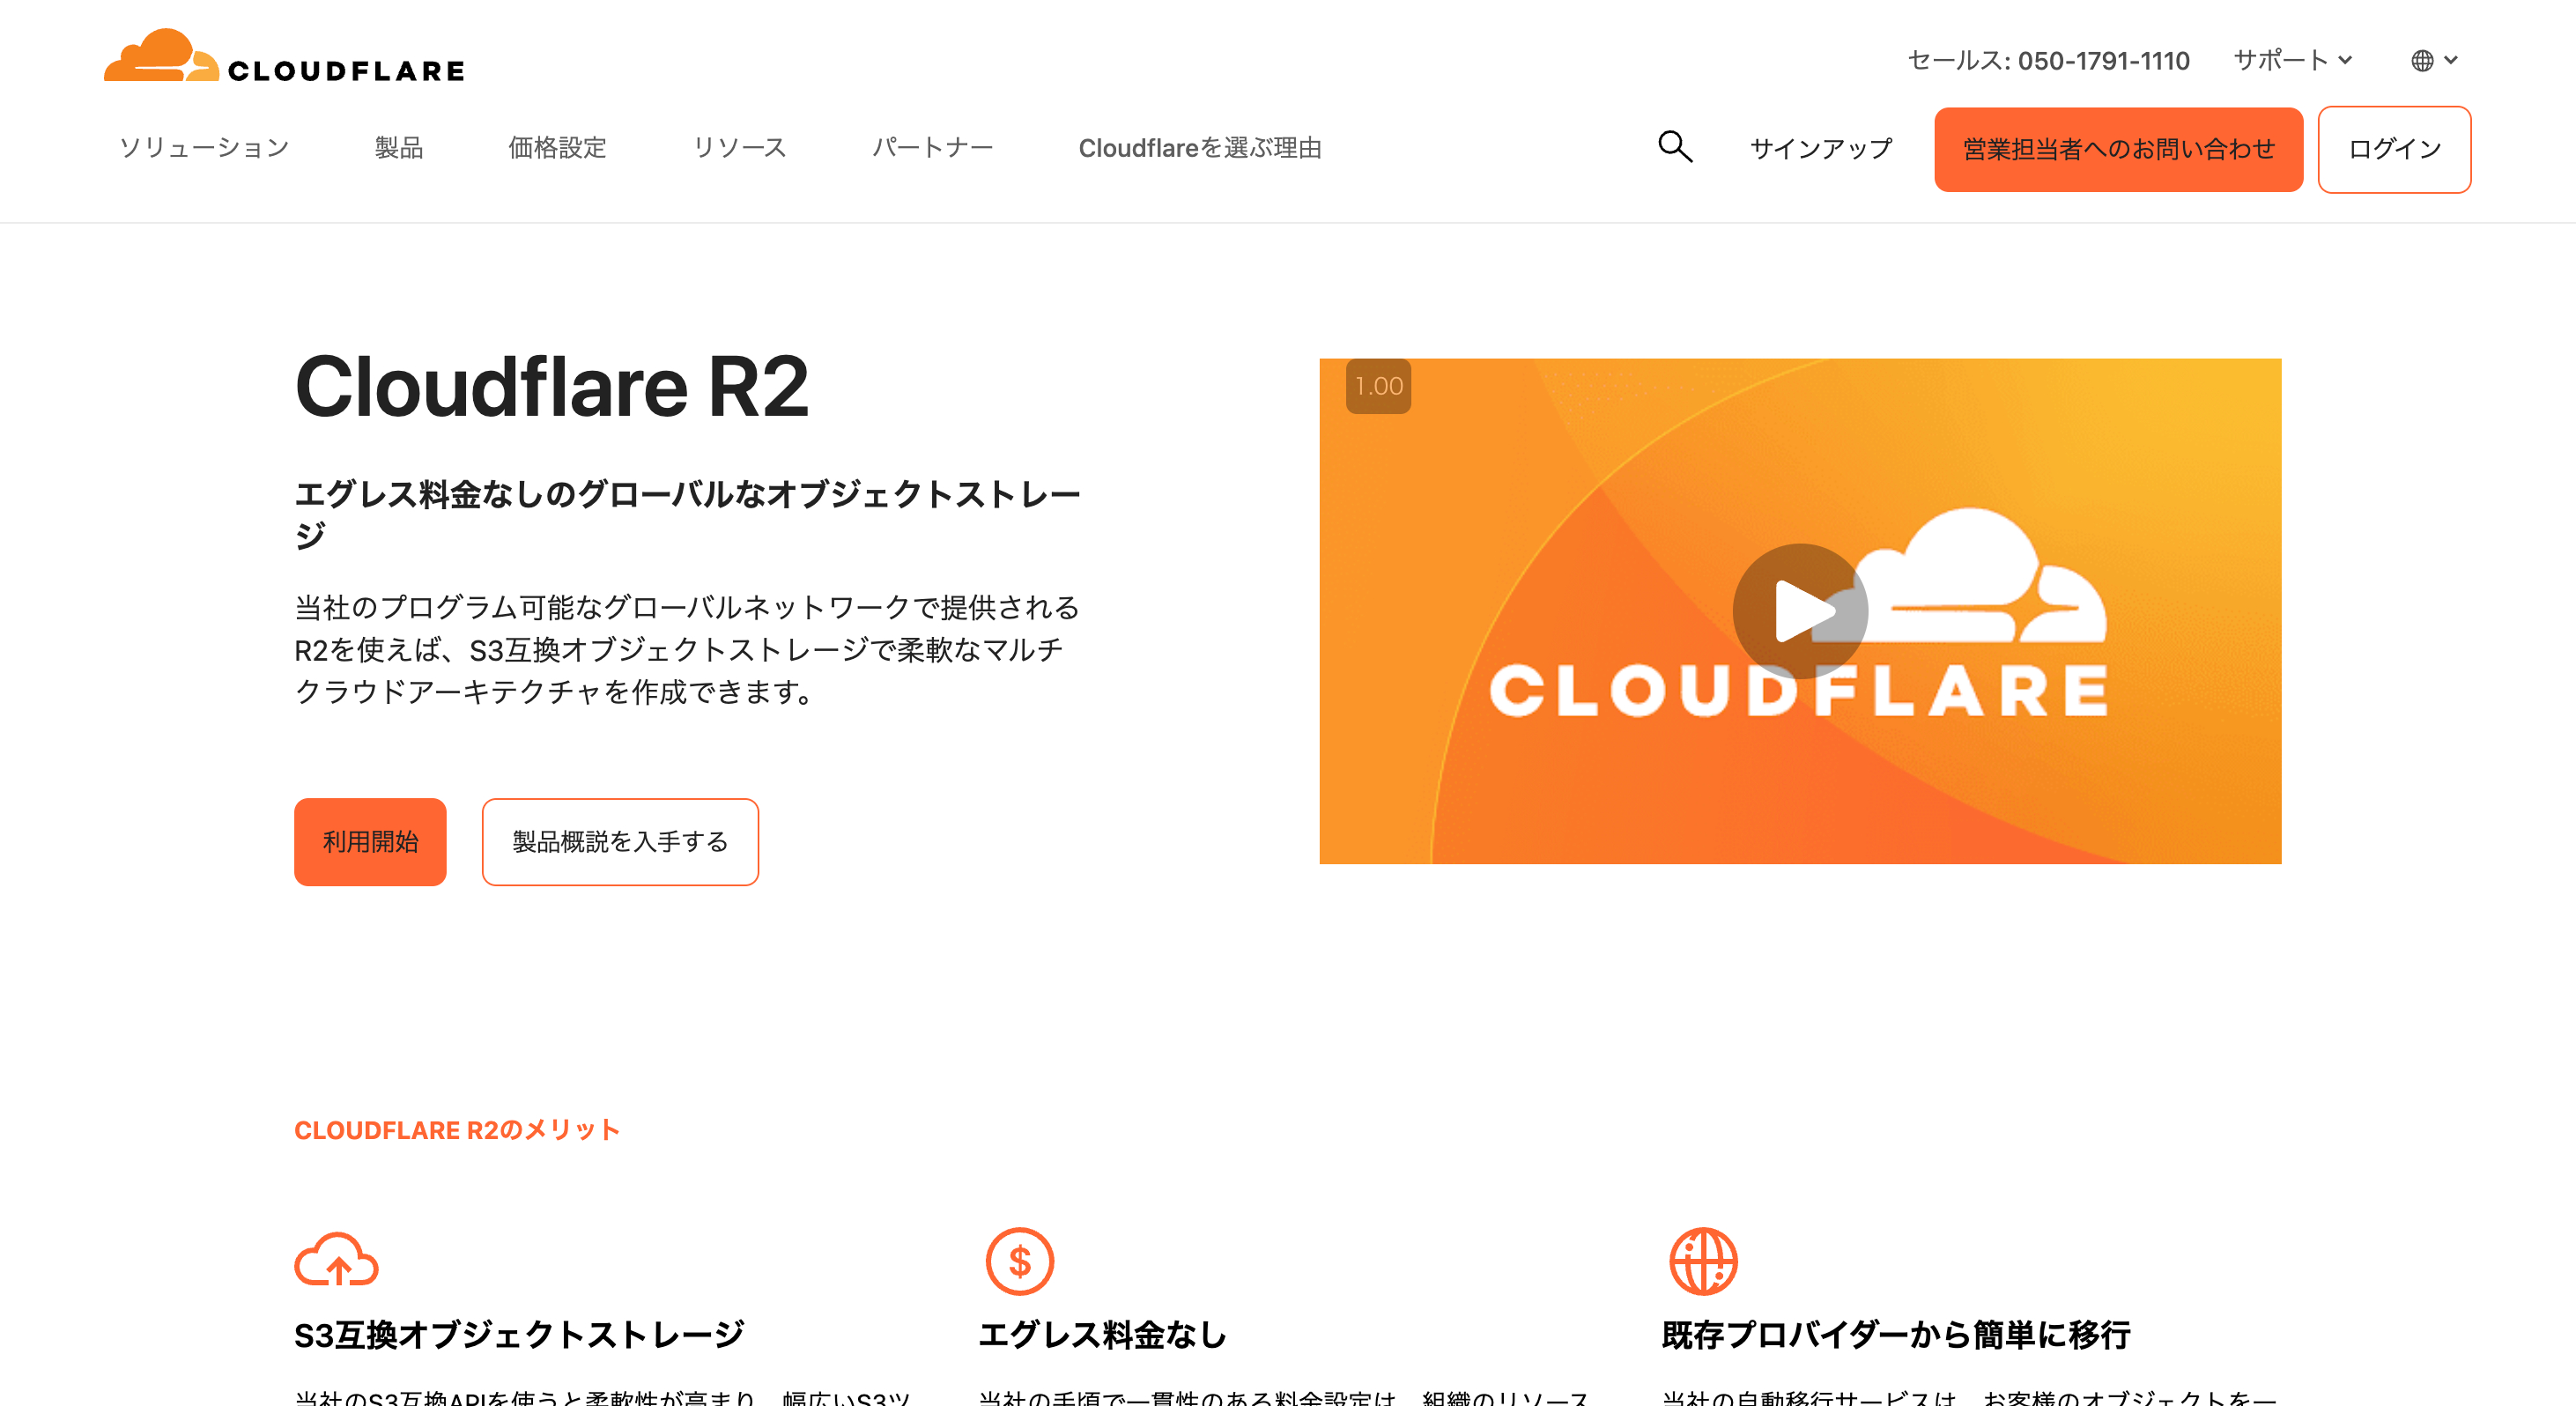
Task: Click the Cloudflare logo in the header
Action: pyautogui.click(x=284, y=56)
